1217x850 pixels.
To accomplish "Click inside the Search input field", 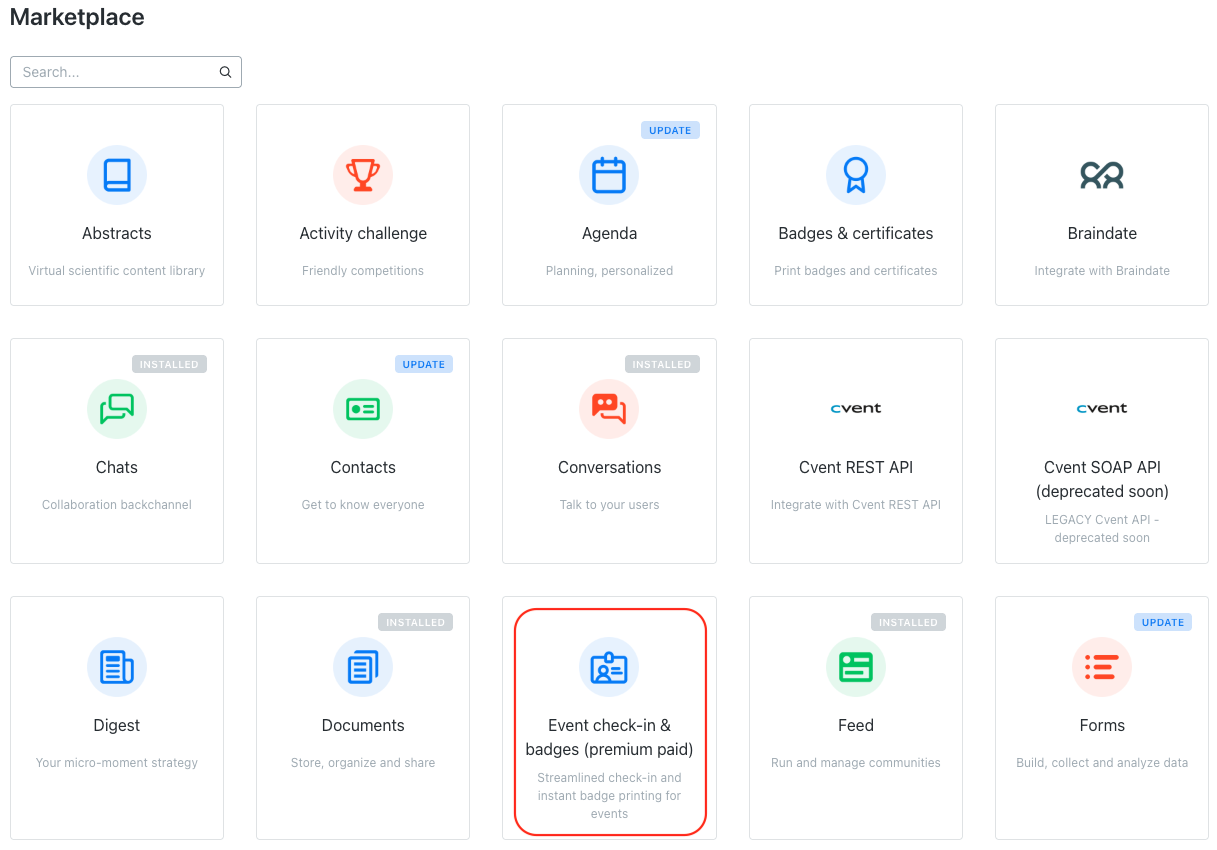I will 110,72.
